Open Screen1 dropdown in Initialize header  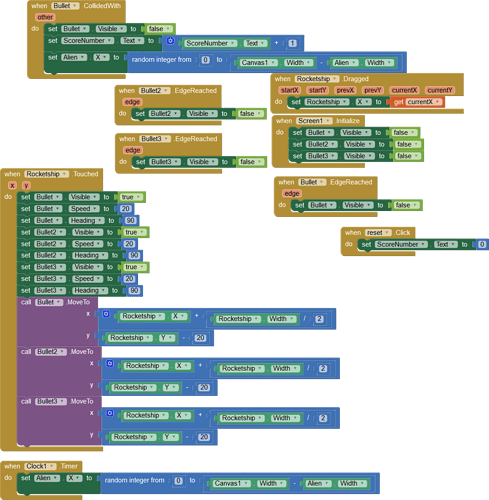[314, 121]
